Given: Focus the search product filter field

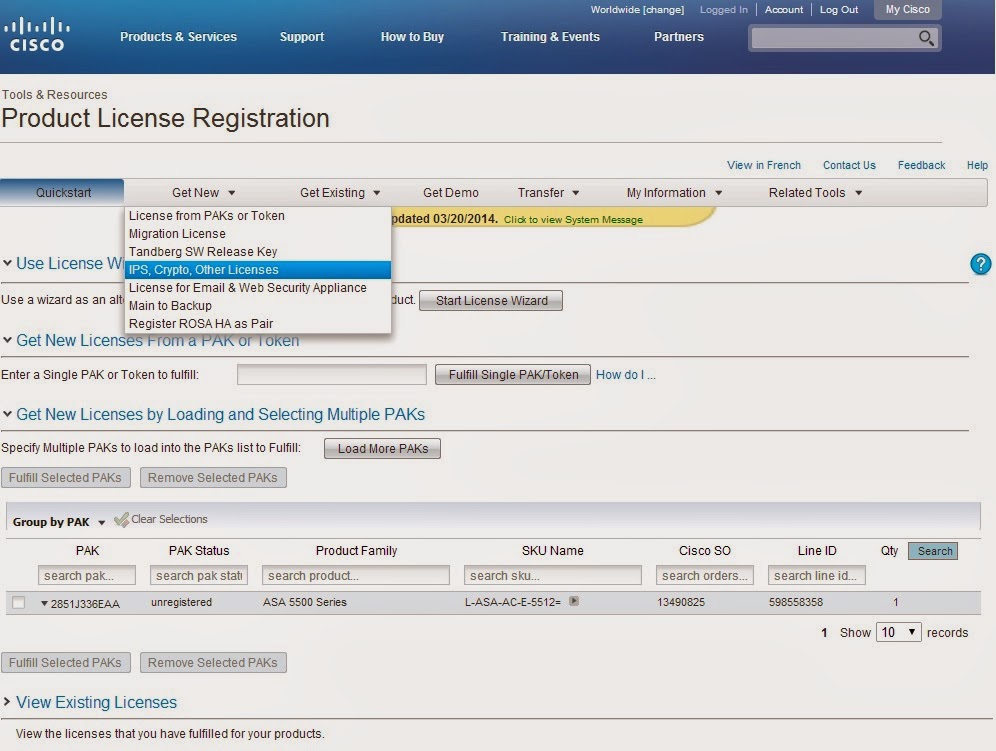Looking at the screenshot, I should pyautogui.click(x=356, y=576).
